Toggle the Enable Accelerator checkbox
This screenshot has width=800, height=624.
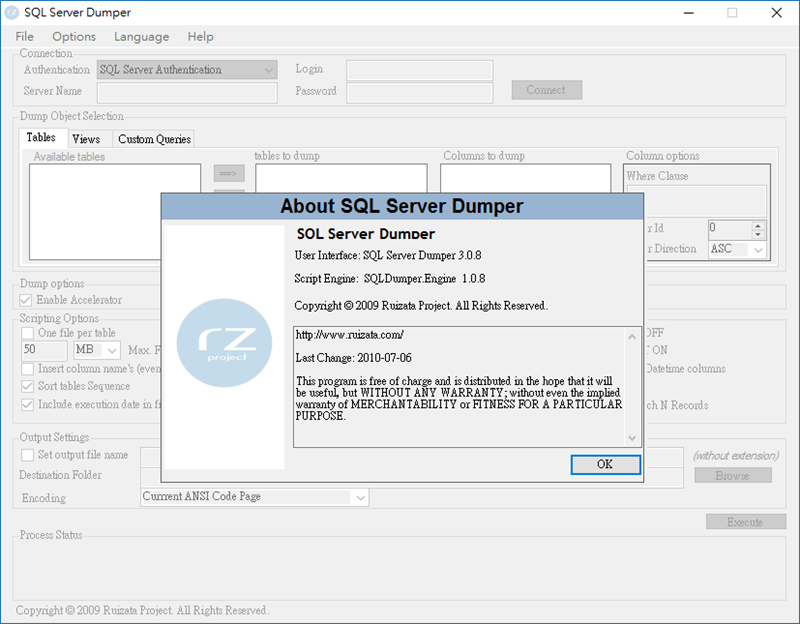pyautogui.click(x=26, y=300)
